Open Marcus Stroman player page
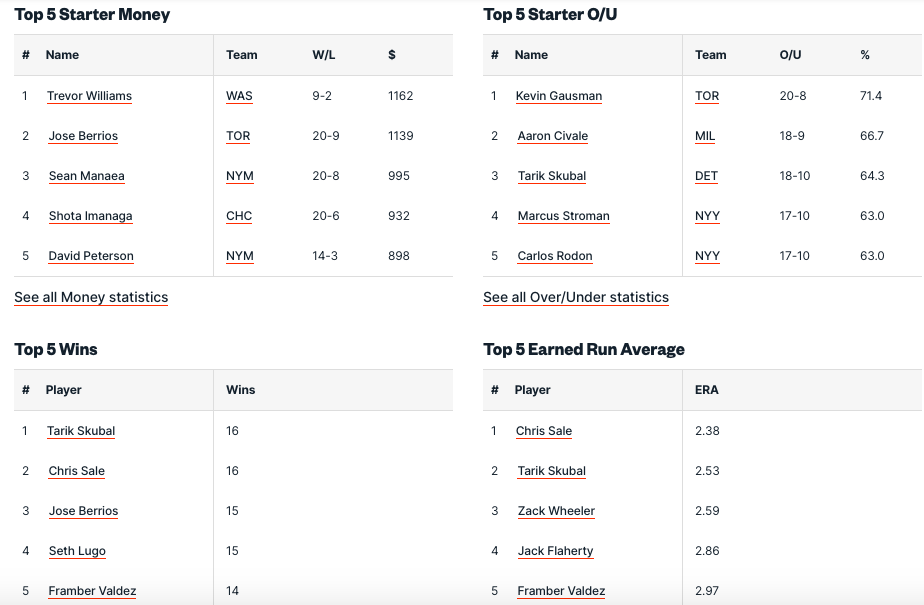Viewport: 924px width, 605px height. pos(563,216)
